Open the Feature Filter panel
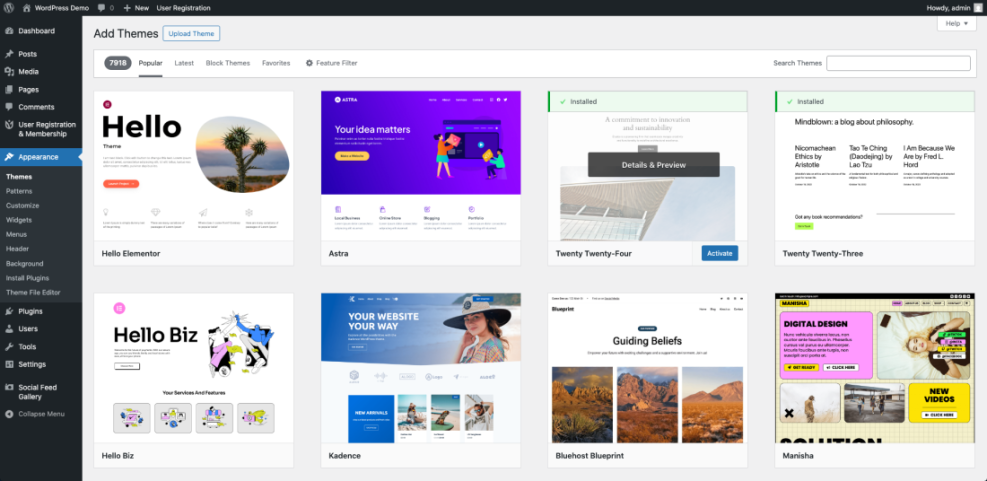Image resolution: width=987 pixels, height=481 pixels. click(x=331, y=63)
